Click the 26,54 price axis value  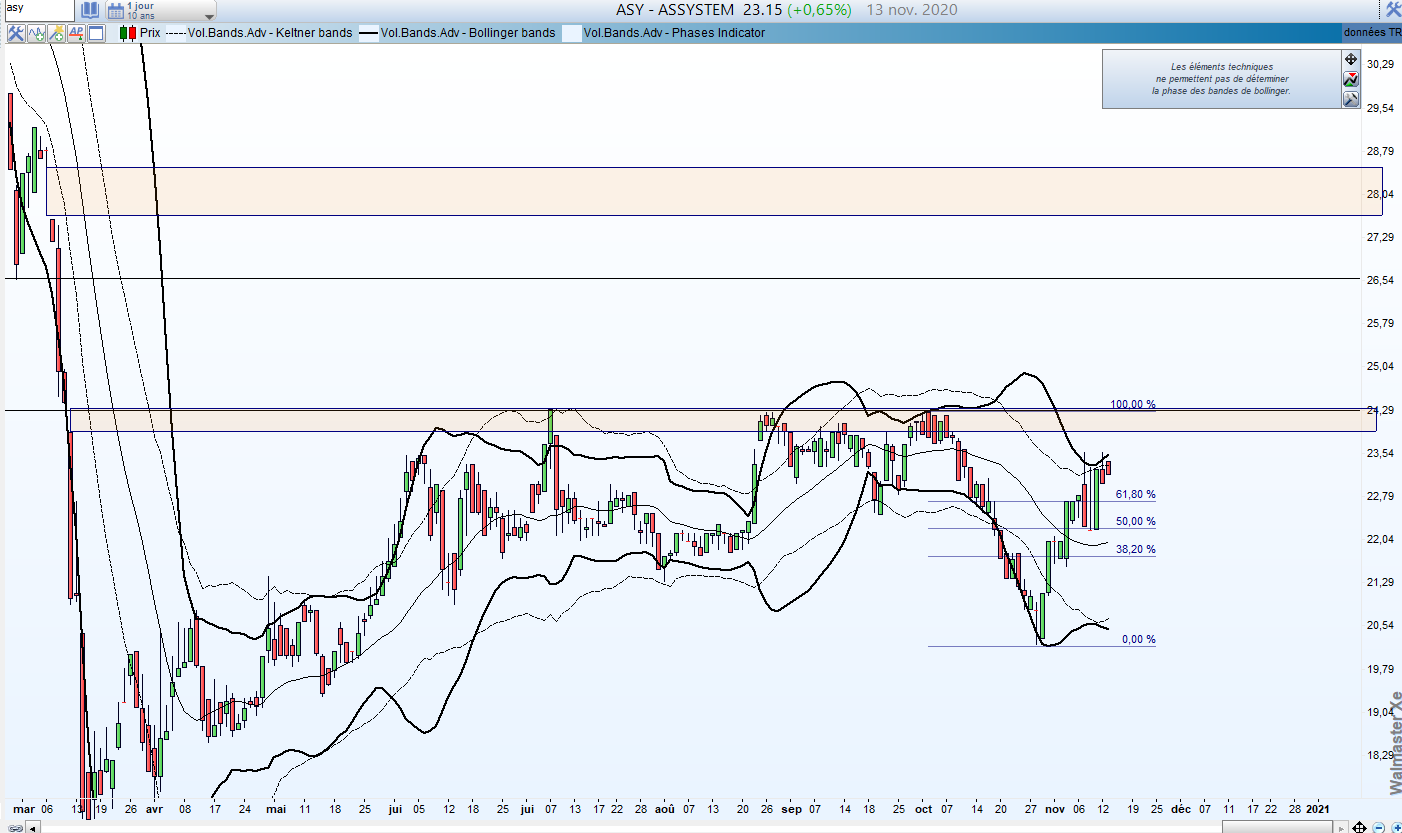[1381, 280]
